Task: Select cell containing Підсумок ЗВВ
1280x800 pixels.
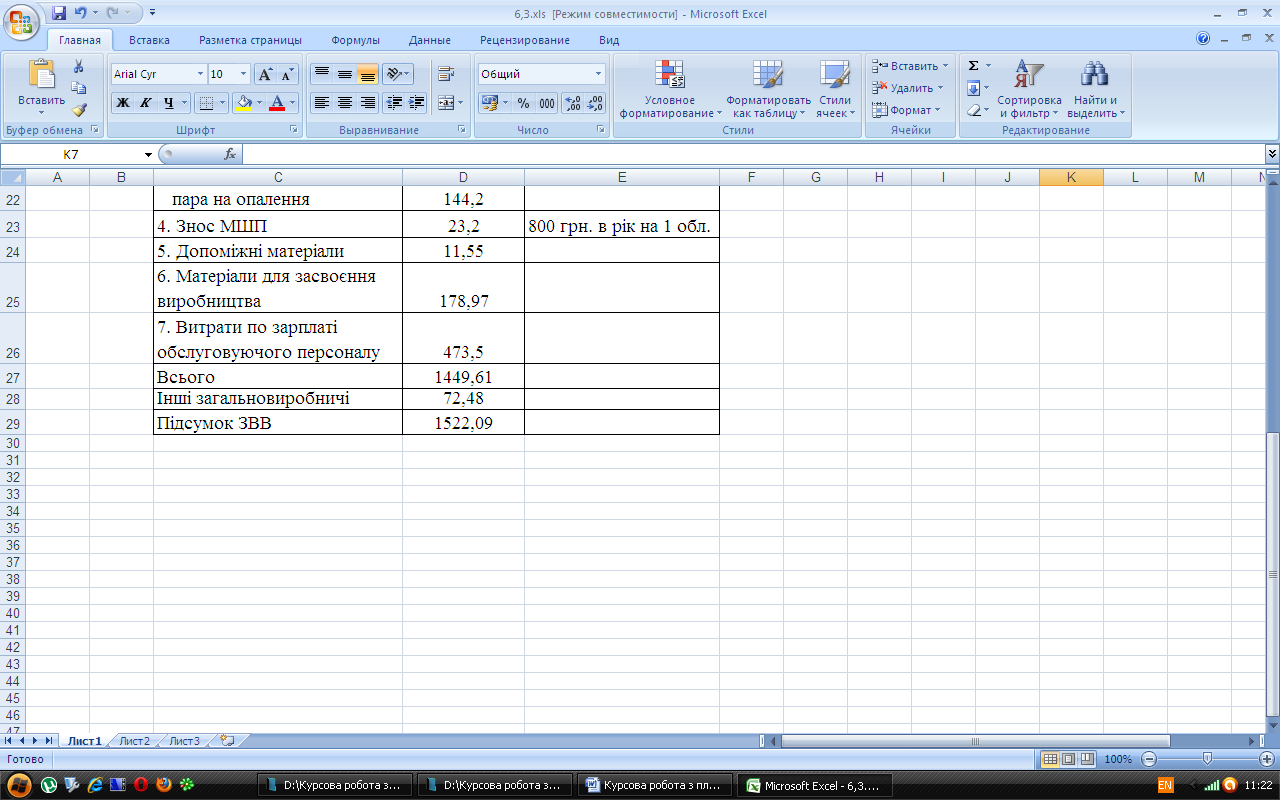Action: point(278,423)
